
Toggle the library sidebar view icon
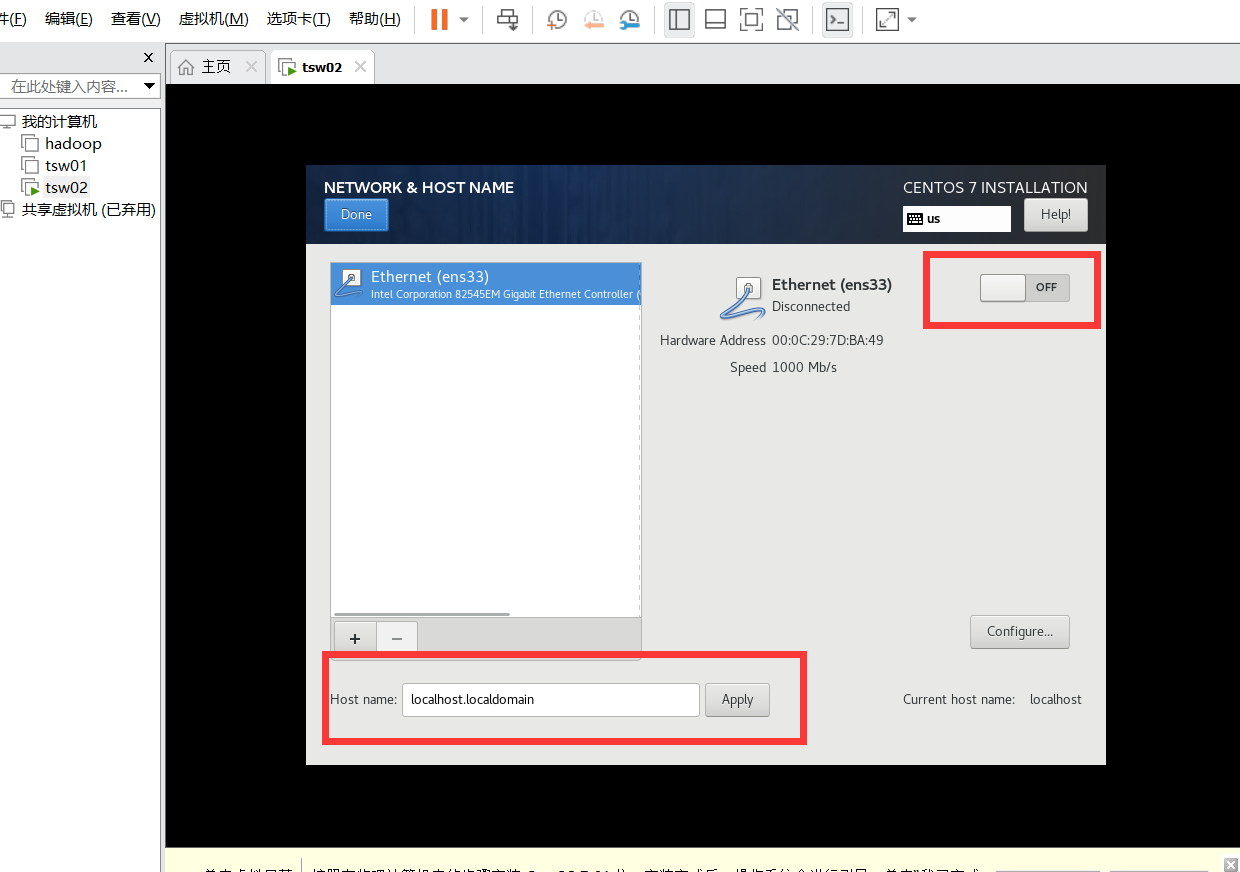point(679,20)
